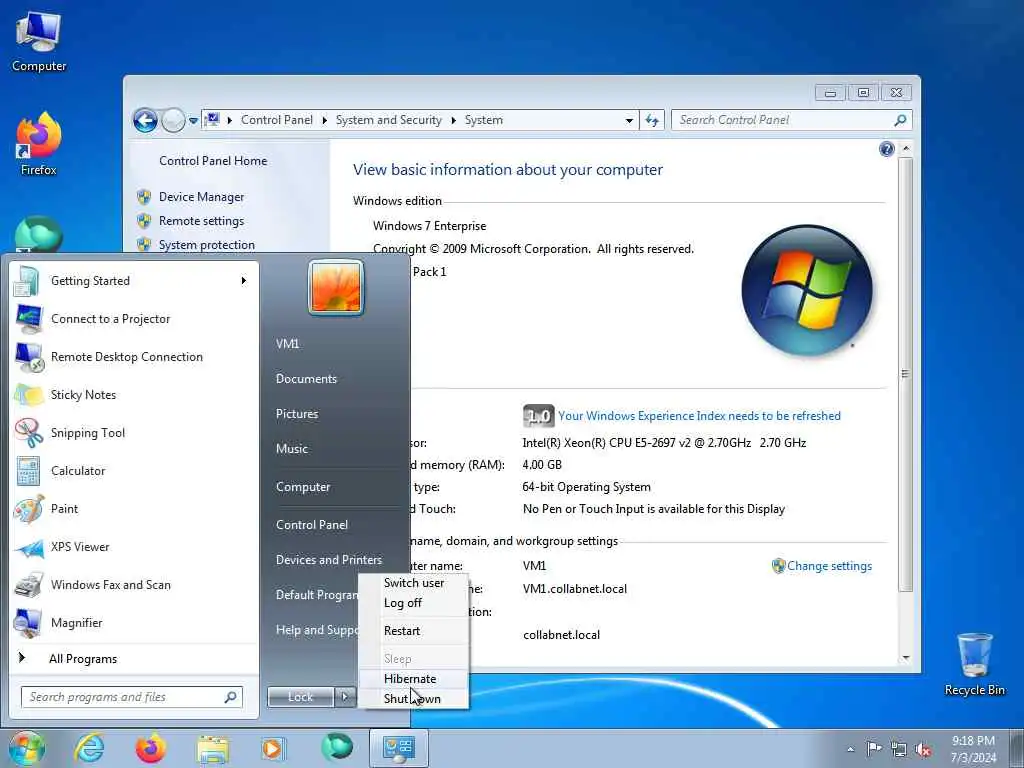
Task: Select Switch user from power menu
Action: point(414,583)
